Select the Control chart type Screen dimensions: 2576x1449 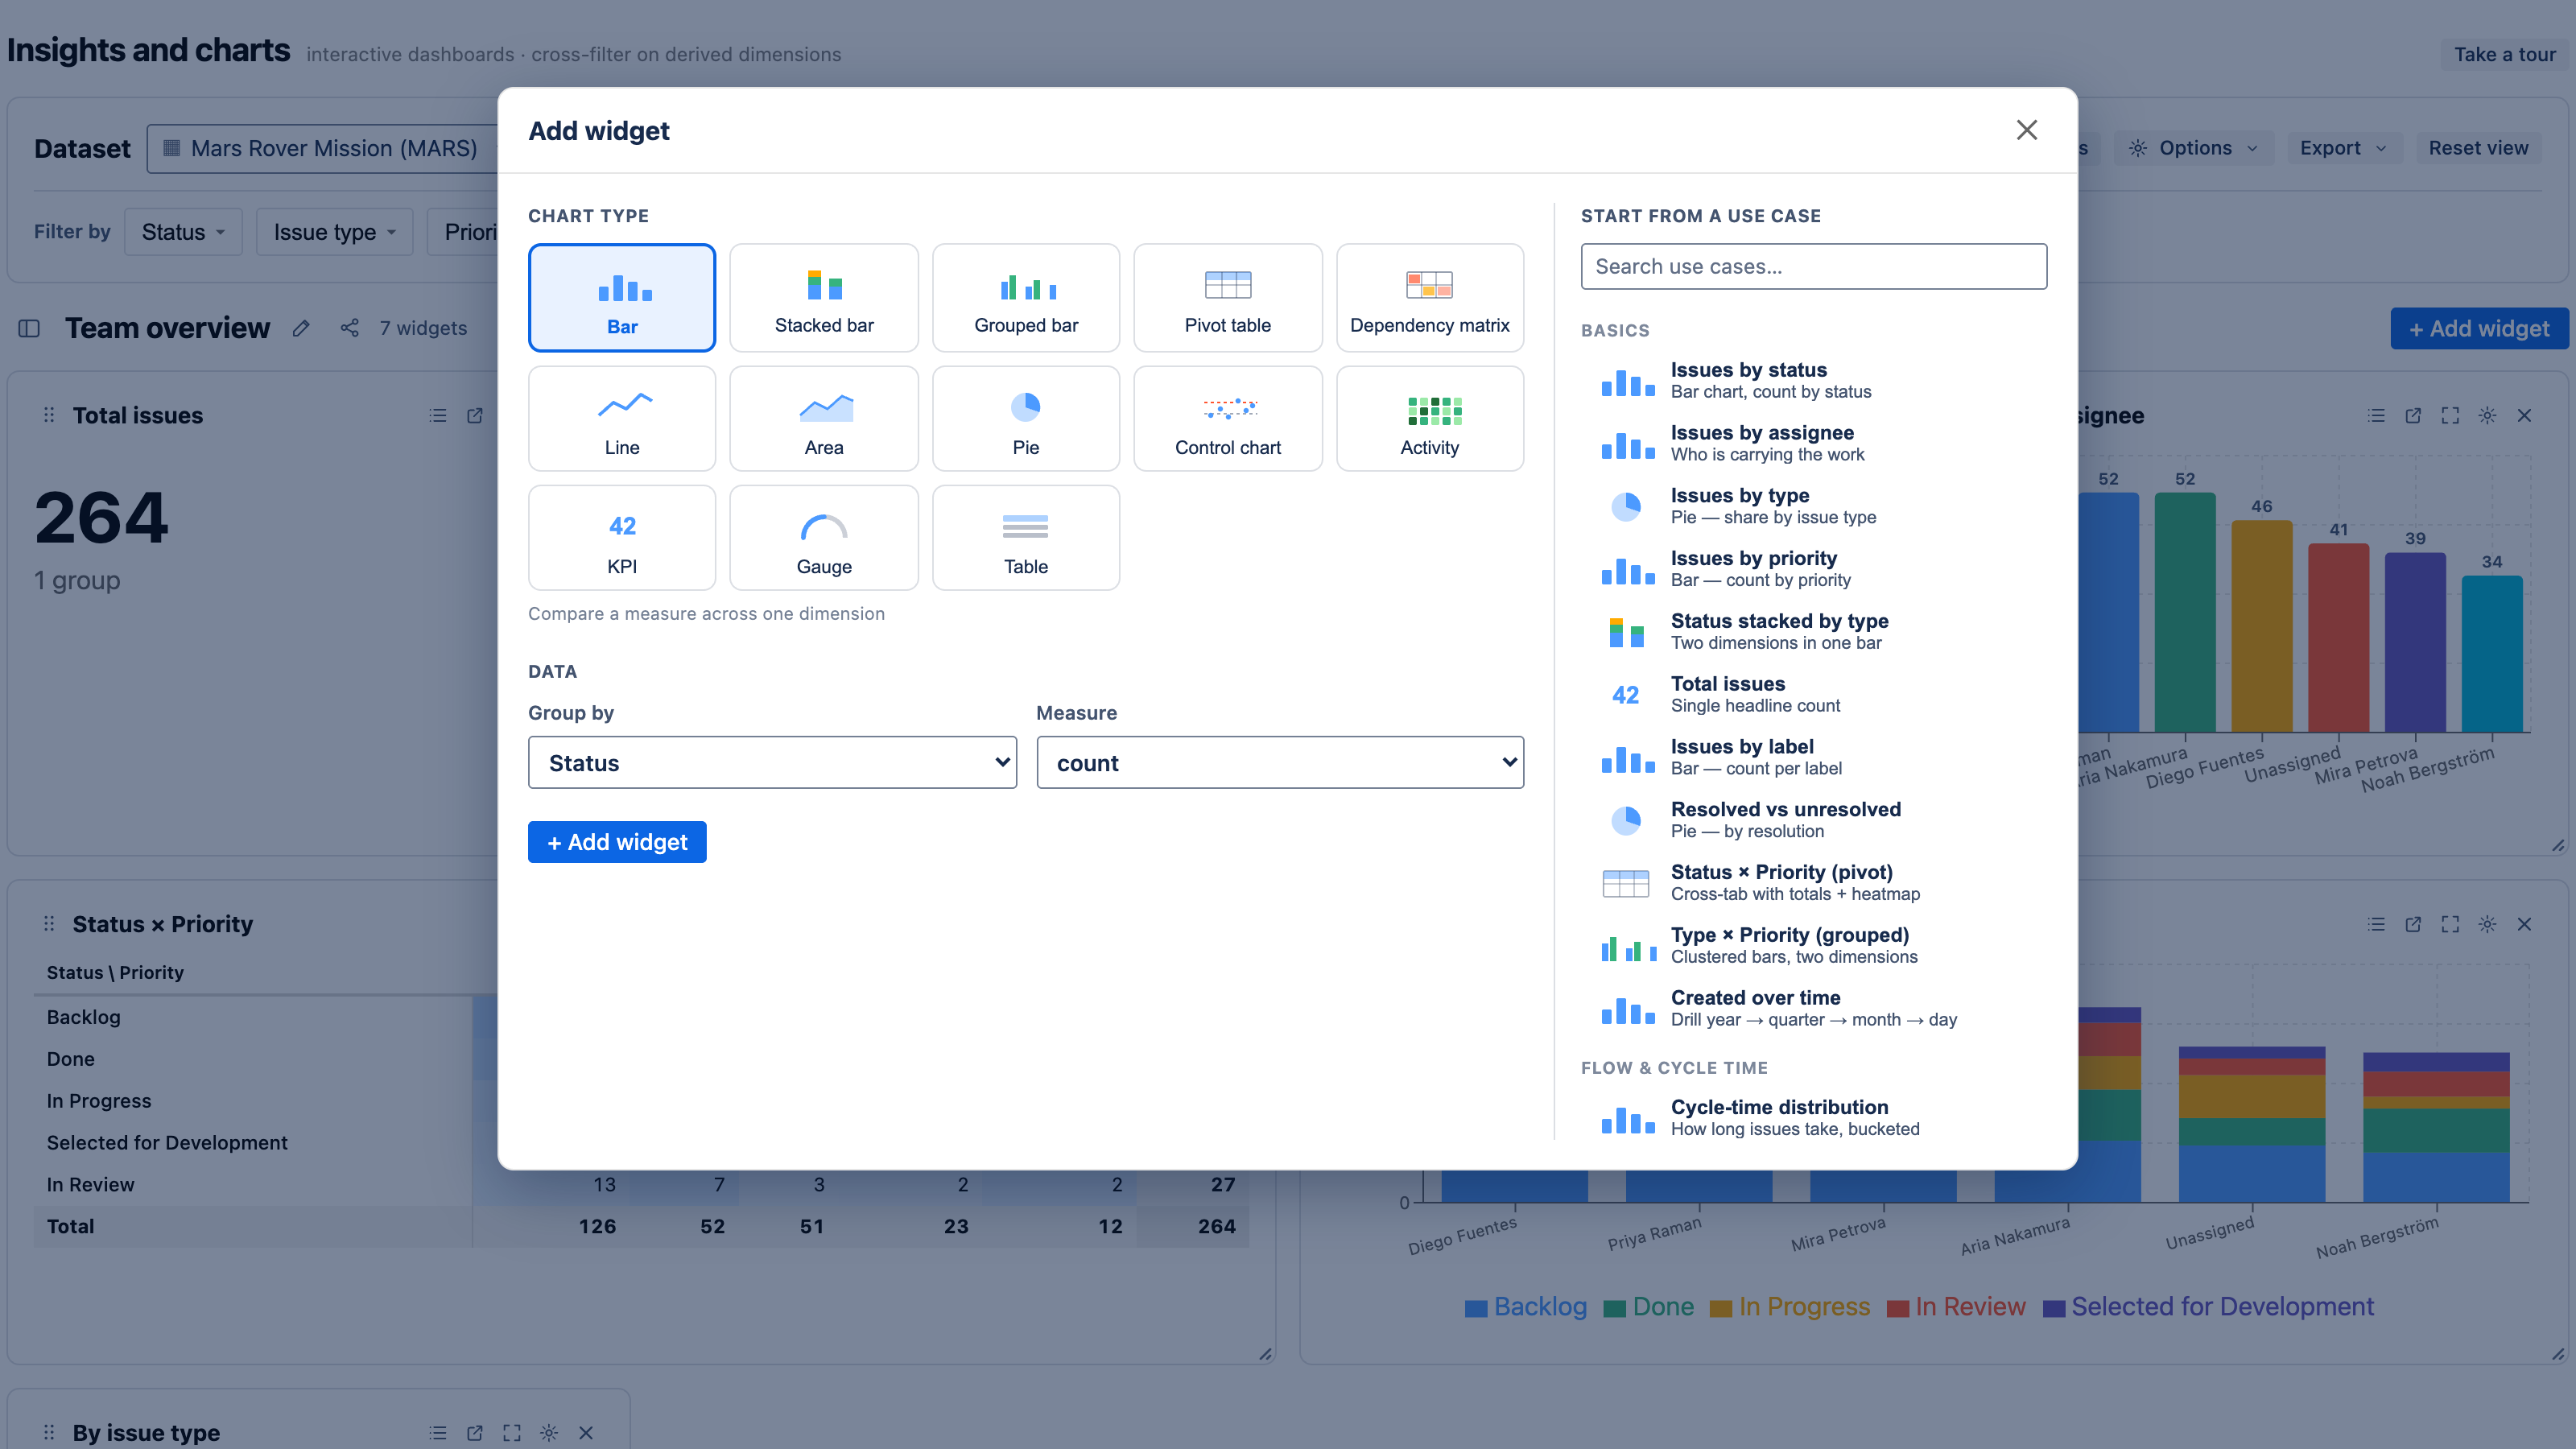point(1227,418)
